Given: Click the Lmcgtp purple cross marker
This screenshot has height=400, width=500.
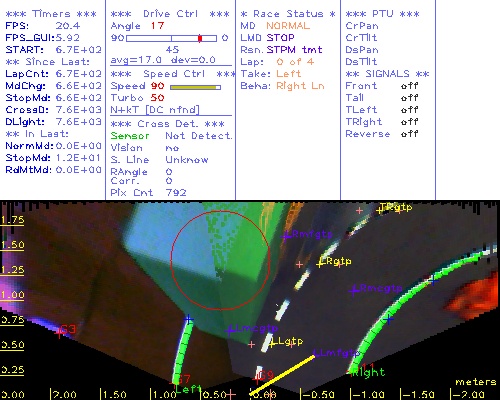Looking at the screenshot, I should click(230, 331).
